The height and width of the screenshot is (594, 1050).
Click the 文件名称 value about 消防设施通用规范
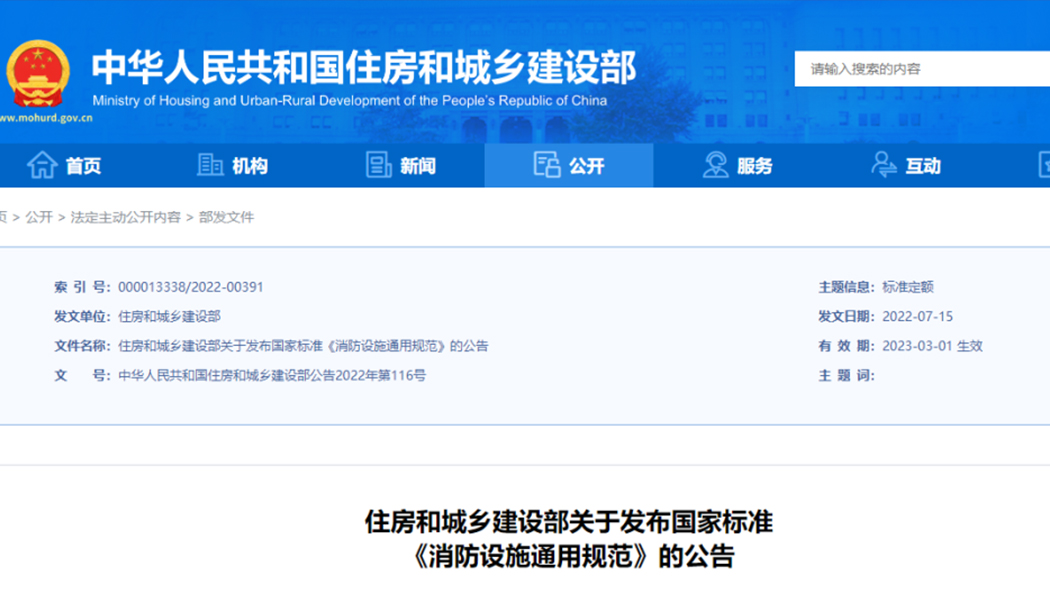click(x=303, y=346)
